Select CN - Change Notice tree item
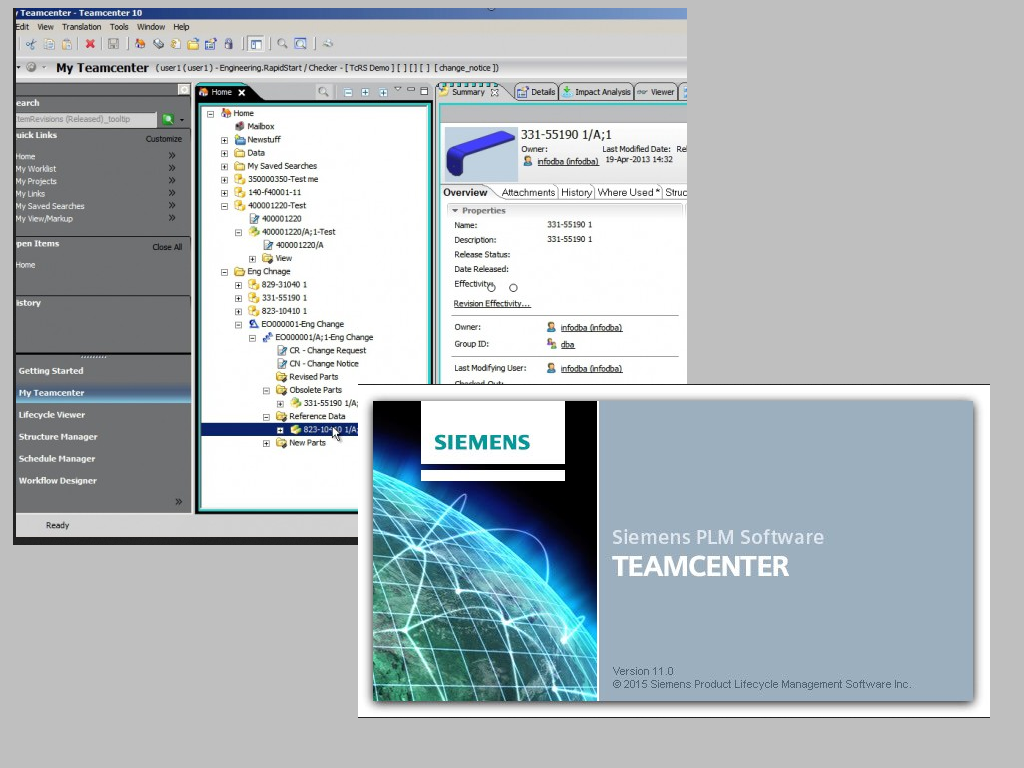 (x=323, y=364)
